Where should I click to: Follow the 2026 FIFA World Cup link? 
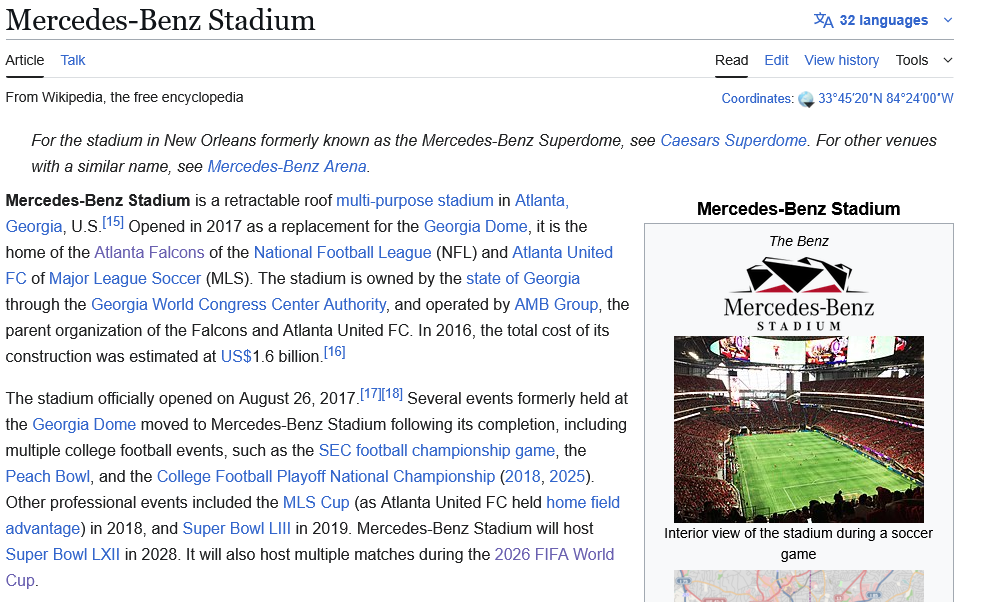coord(554,554)
